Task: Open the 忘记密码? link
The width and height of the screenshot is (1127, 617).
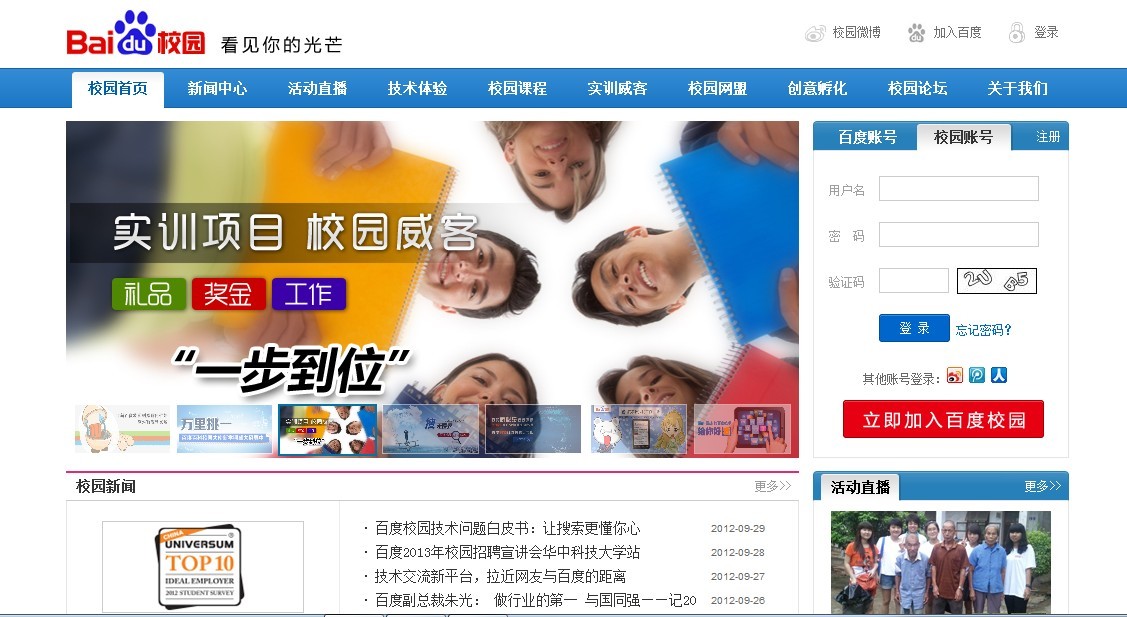Action: click(x=983, y=330)
